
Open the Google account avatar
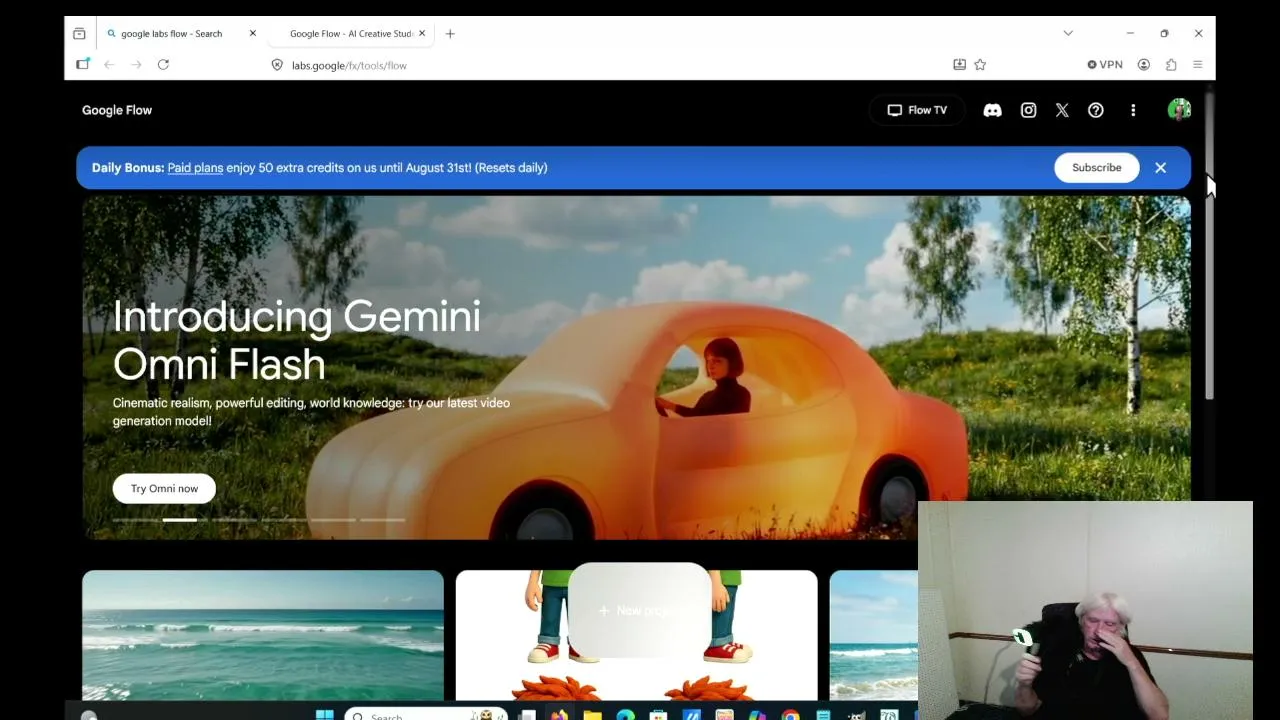[1179, 110]
